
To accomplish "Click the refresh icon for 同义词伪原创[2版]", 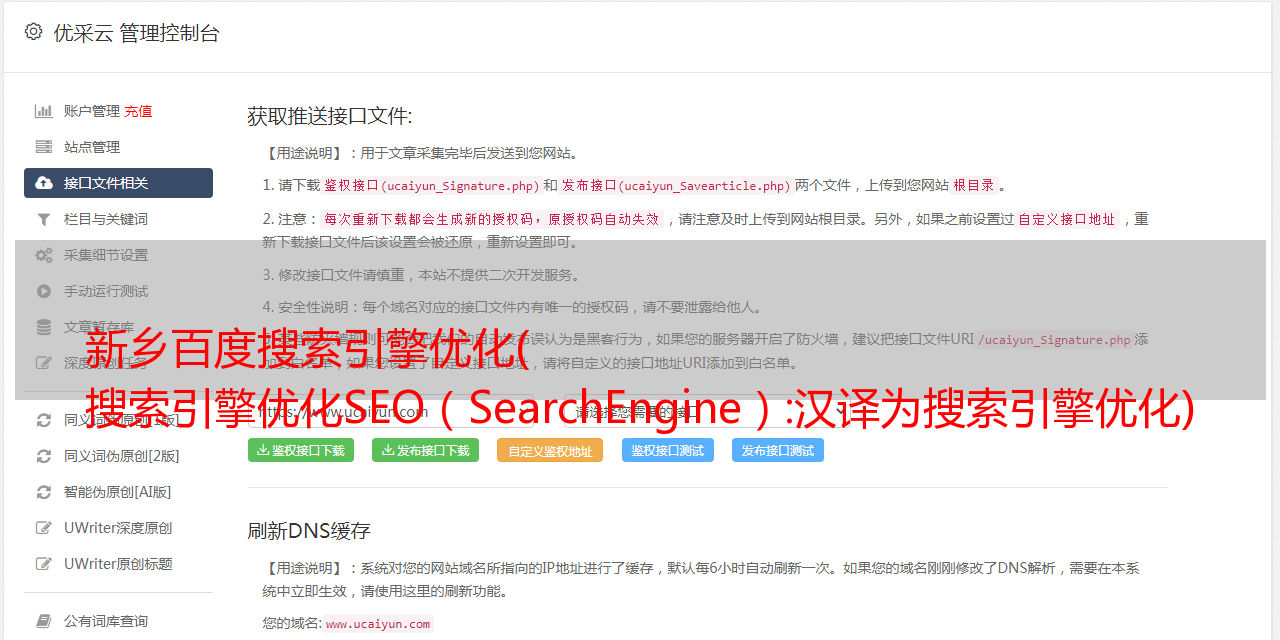I will coord(44,456).
